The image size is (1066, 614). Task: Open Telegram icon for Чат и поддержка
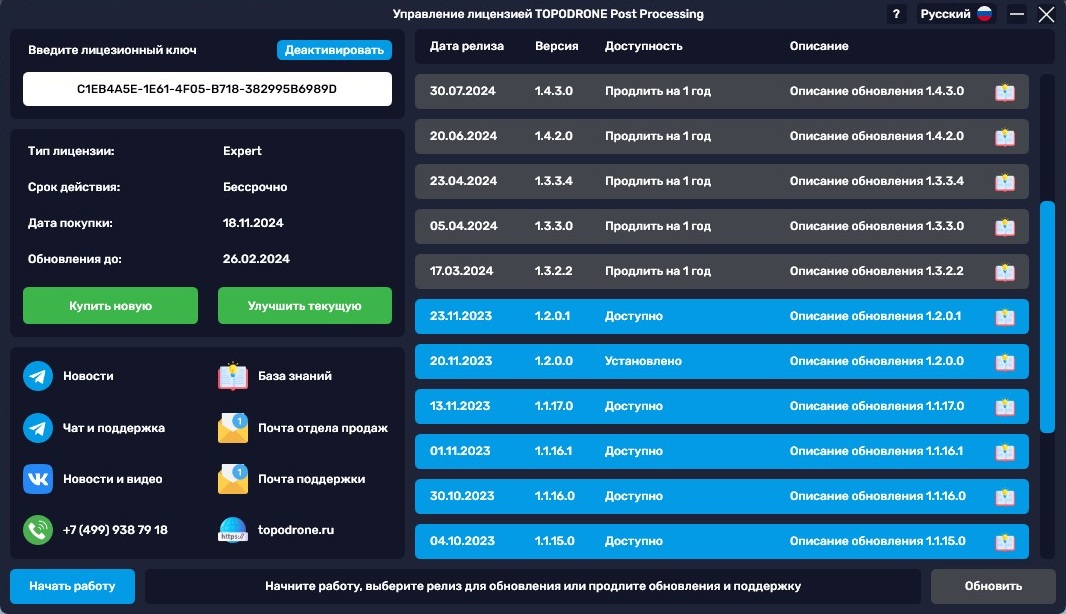pyautogui.click(x=38, y=428)
